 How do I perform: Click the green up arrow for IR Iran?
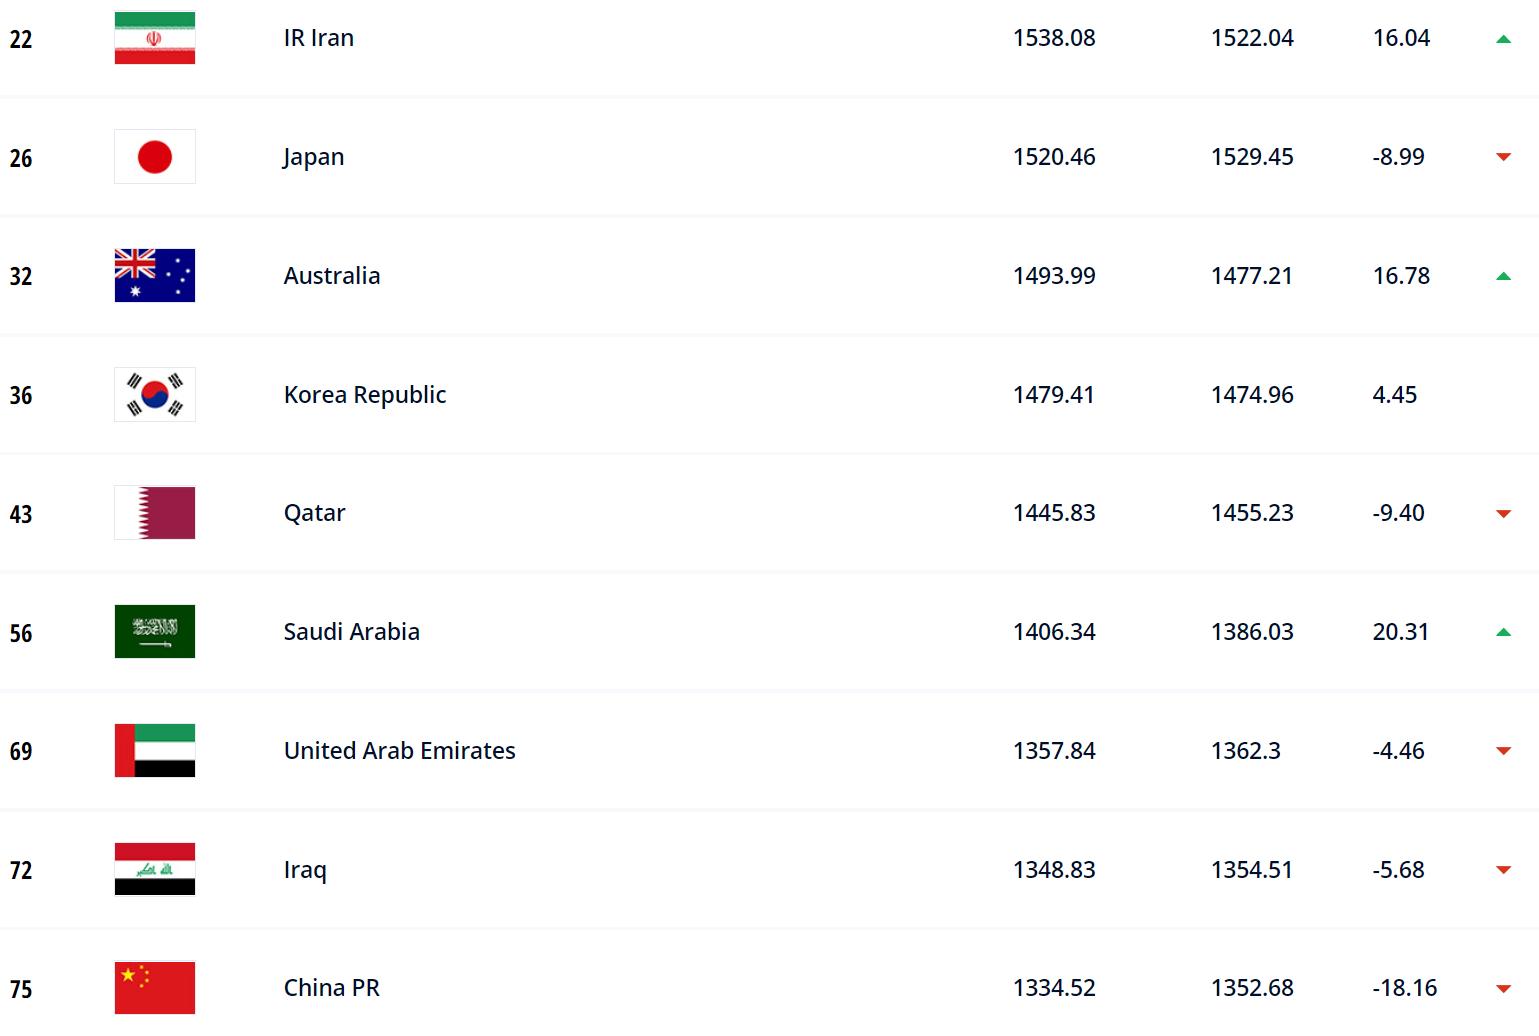tap(1503, 39)
